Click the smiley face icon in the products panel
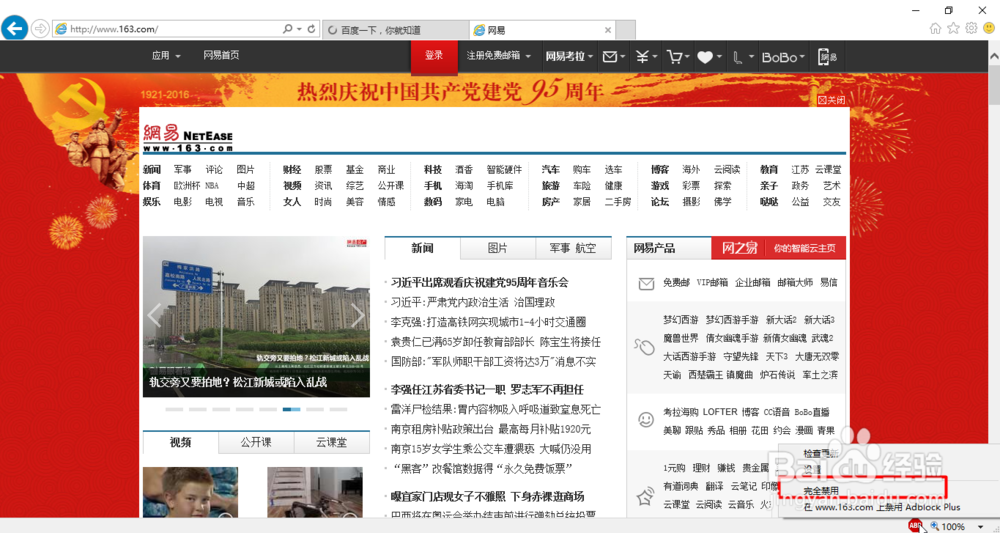Screen dimensions: 1000x533 pos(646,420)
